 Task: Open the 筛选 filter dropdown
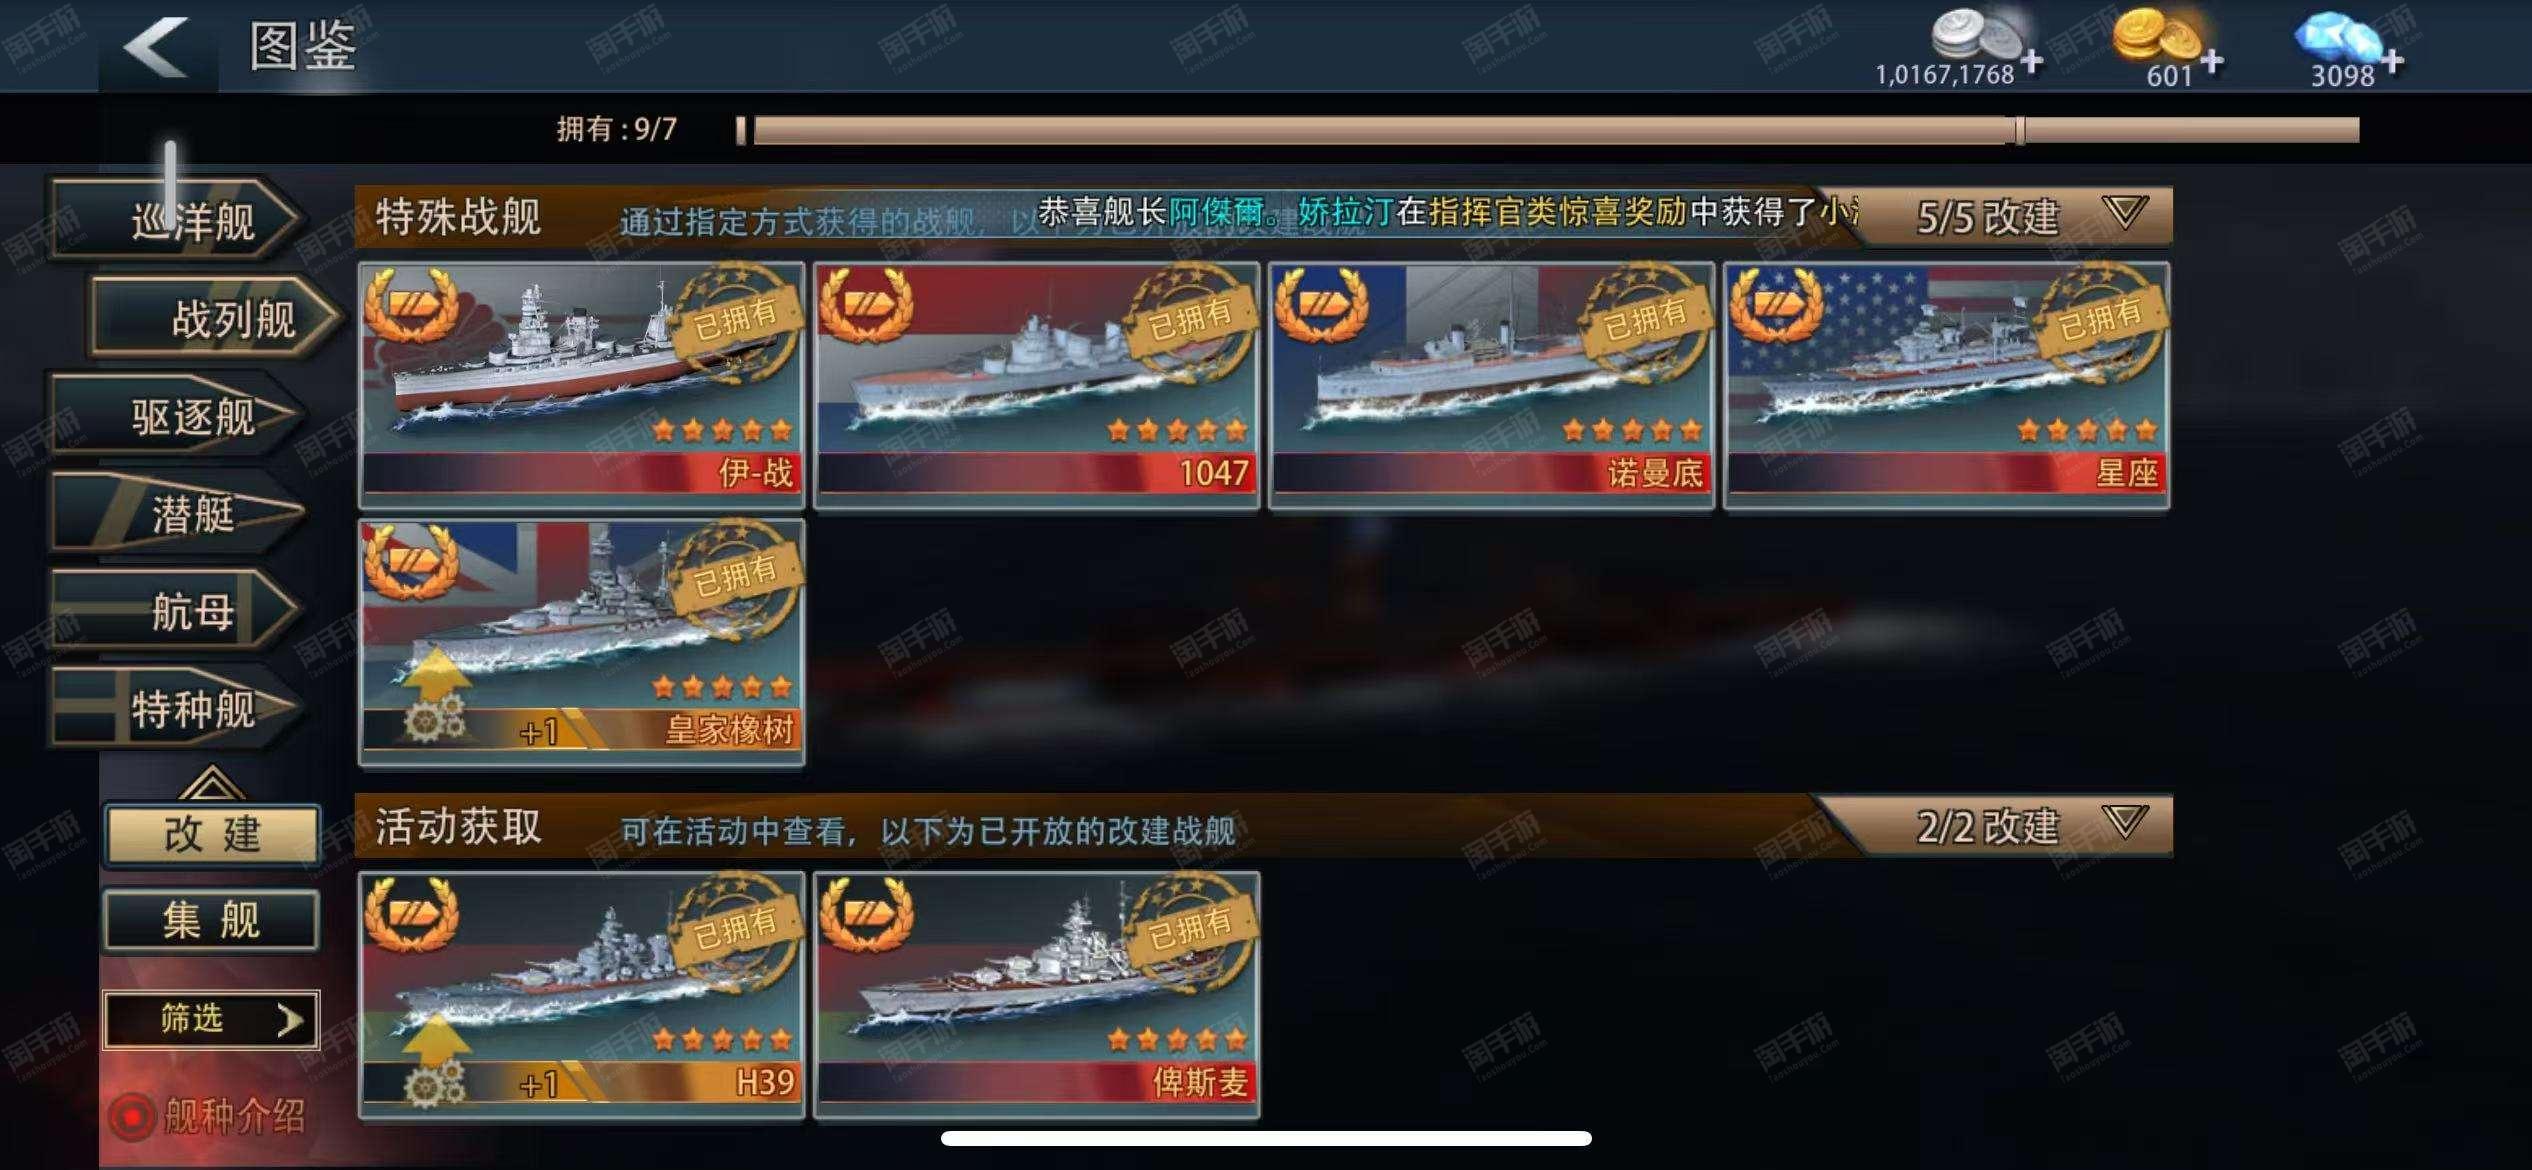pyautogui.click(x=211, y=1019)
